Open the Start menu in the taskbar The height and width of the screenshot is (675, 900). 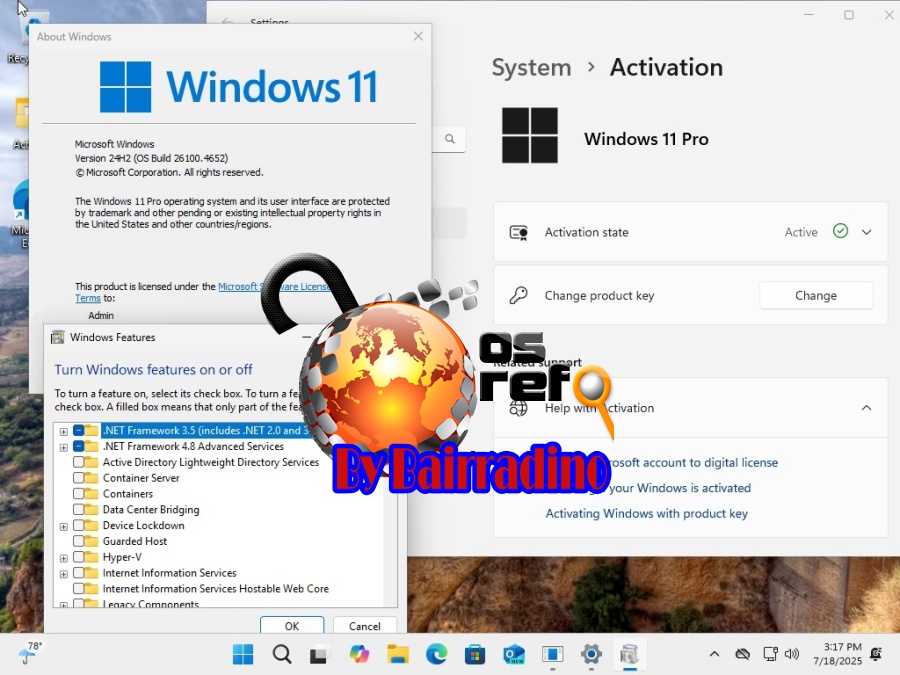coord(243,654)
